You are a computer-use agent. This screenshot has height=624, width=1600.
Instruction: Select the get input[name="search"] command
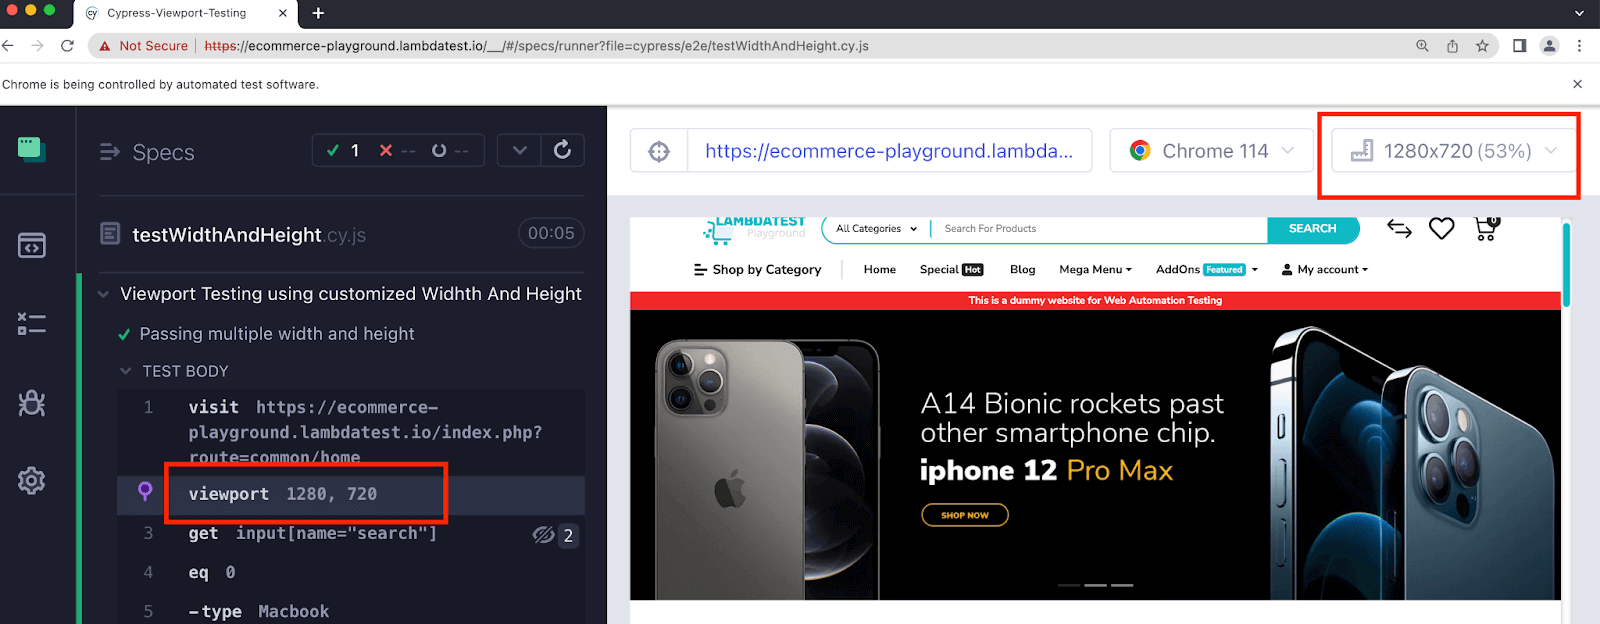(x=351, y=534)
